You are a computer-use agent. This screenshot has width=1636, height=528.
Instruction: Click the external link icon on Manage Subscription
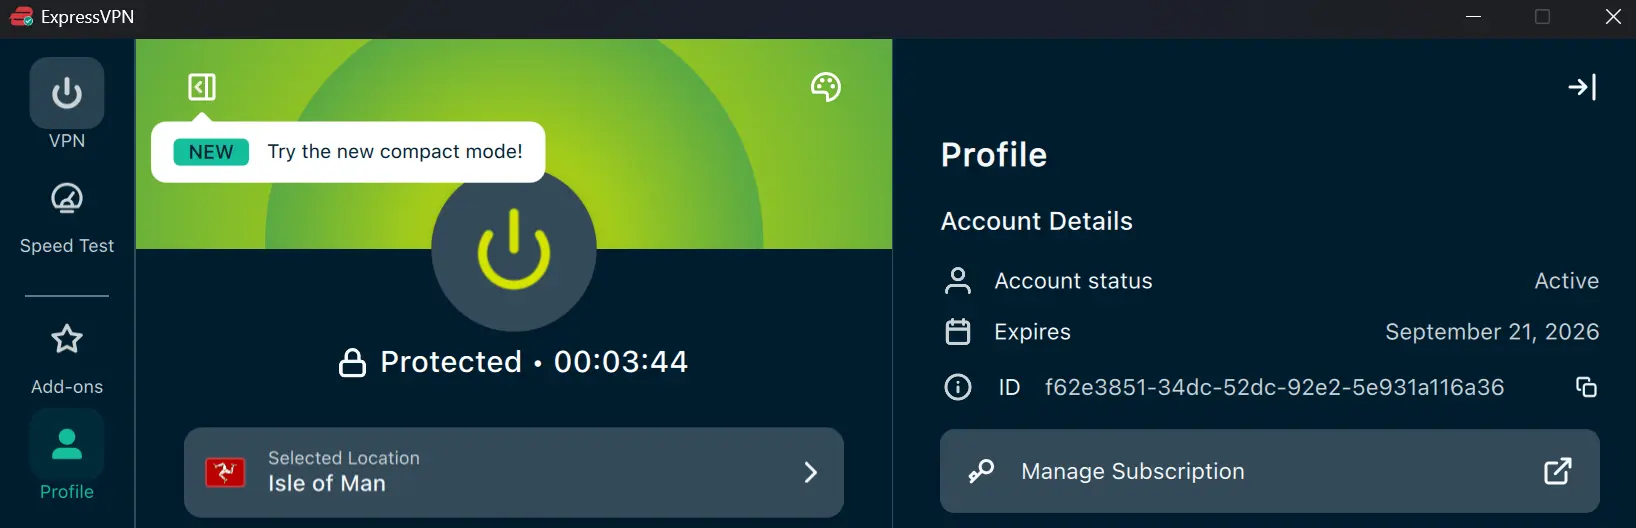1558,471
